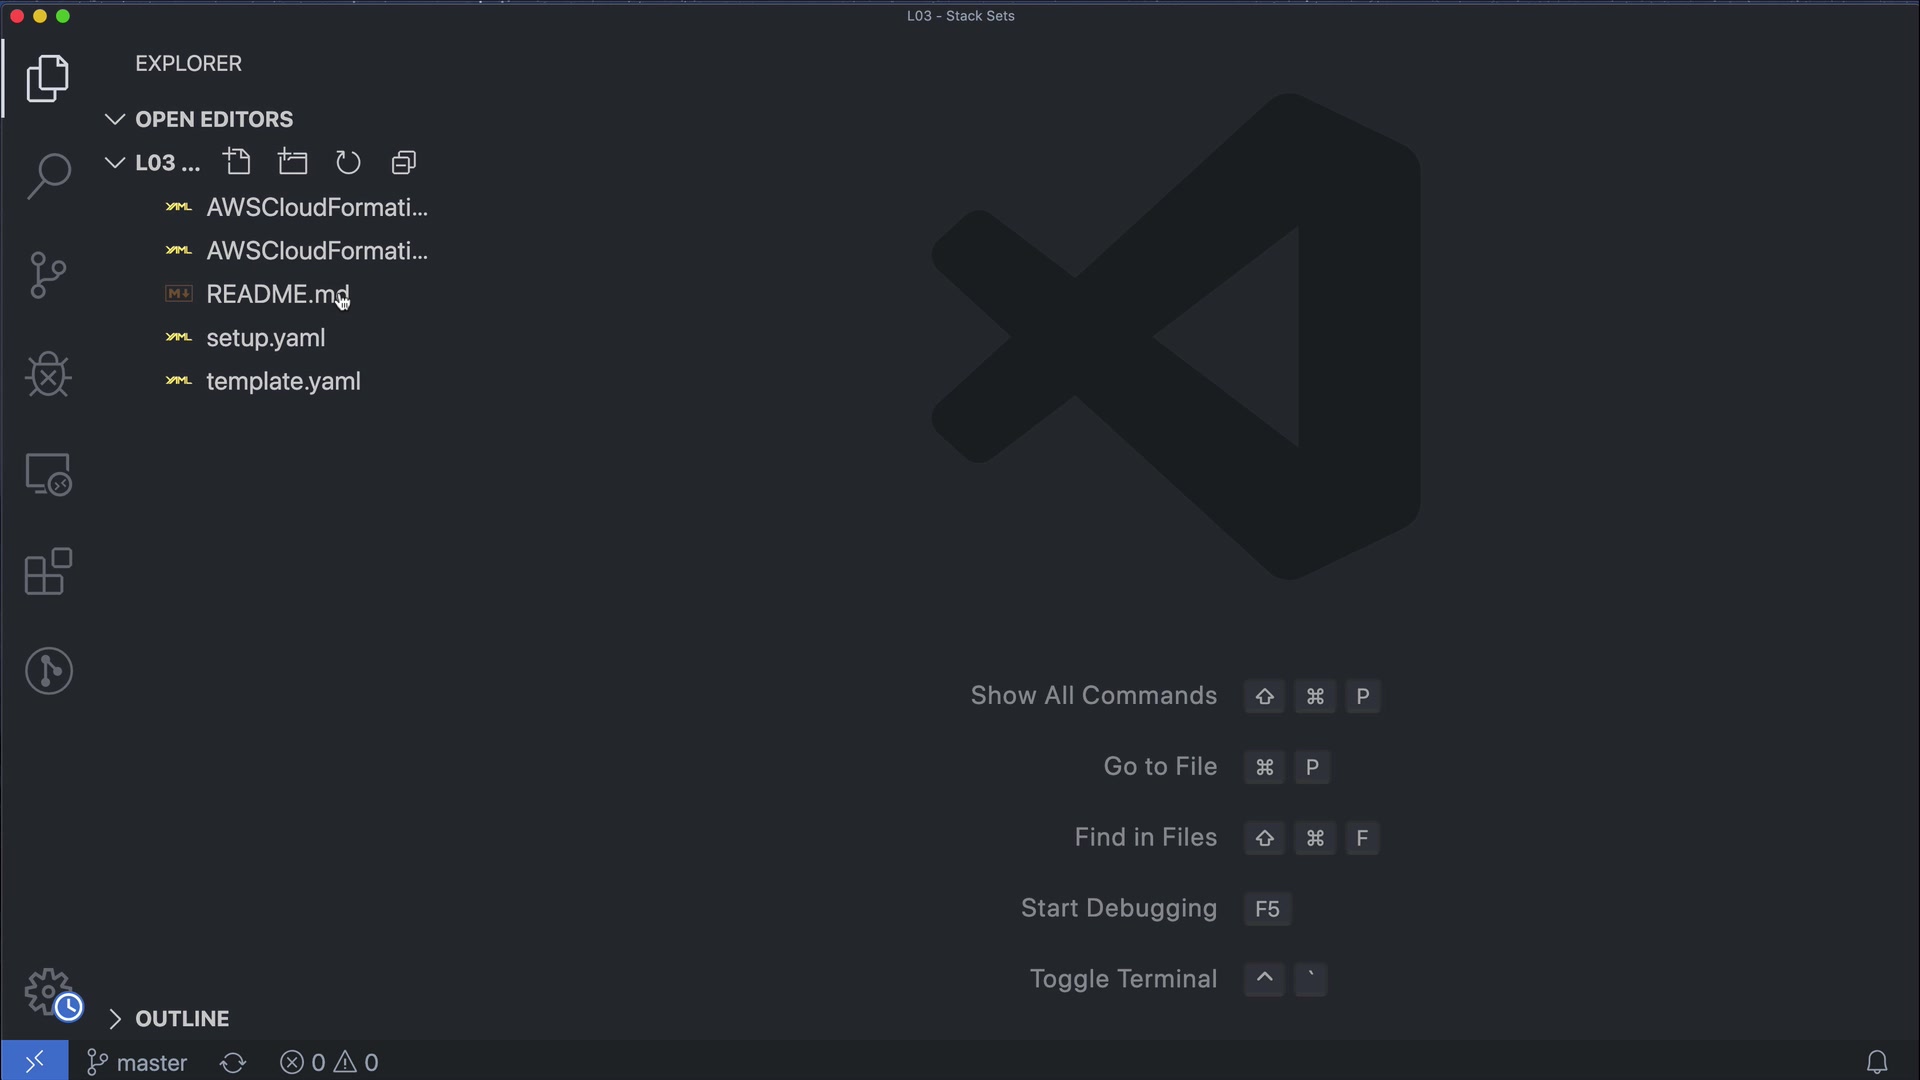
Task: Expand the Outline section
Action: click(x=181, y=1018)
